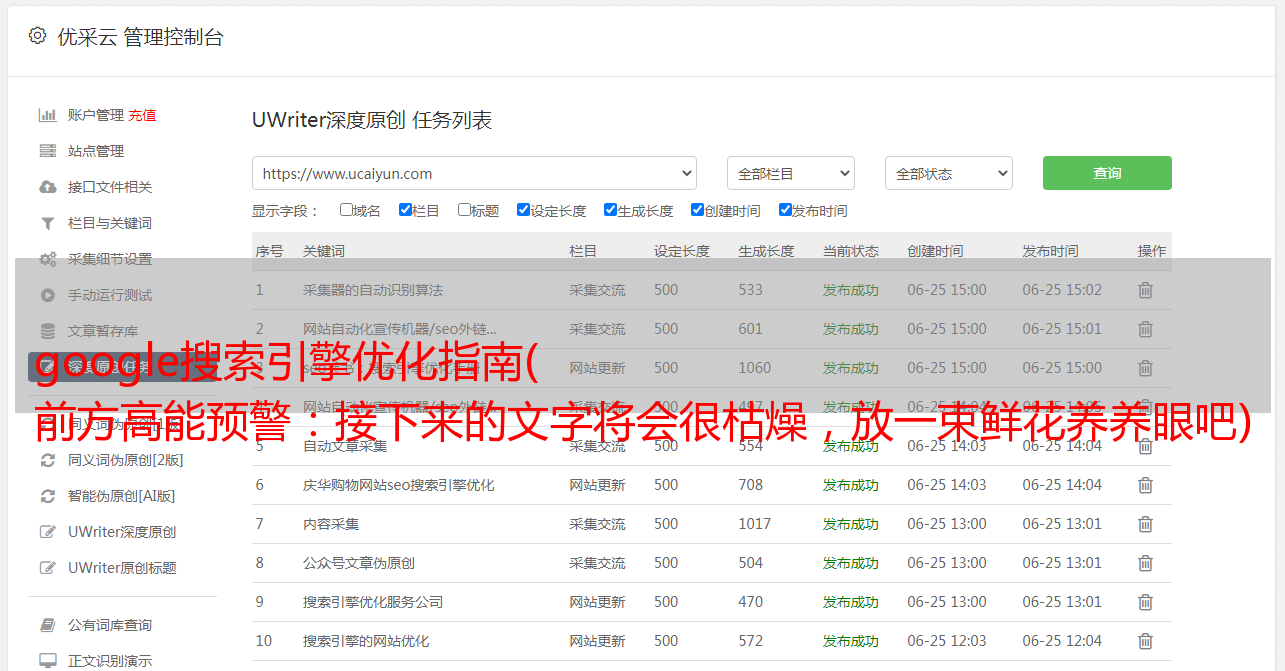
Task: Open 接口文件相关 menu item
Action: click(x=110, y=187)
